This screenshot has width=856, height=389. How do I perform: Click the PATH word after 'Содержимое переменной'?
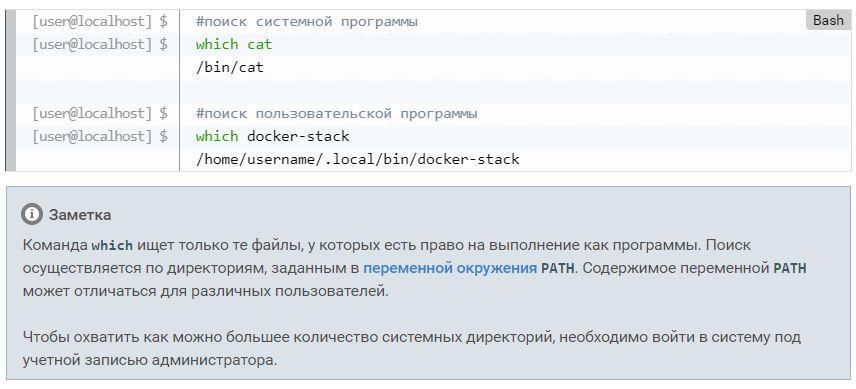pyautogui.click(x=790, y=268)
